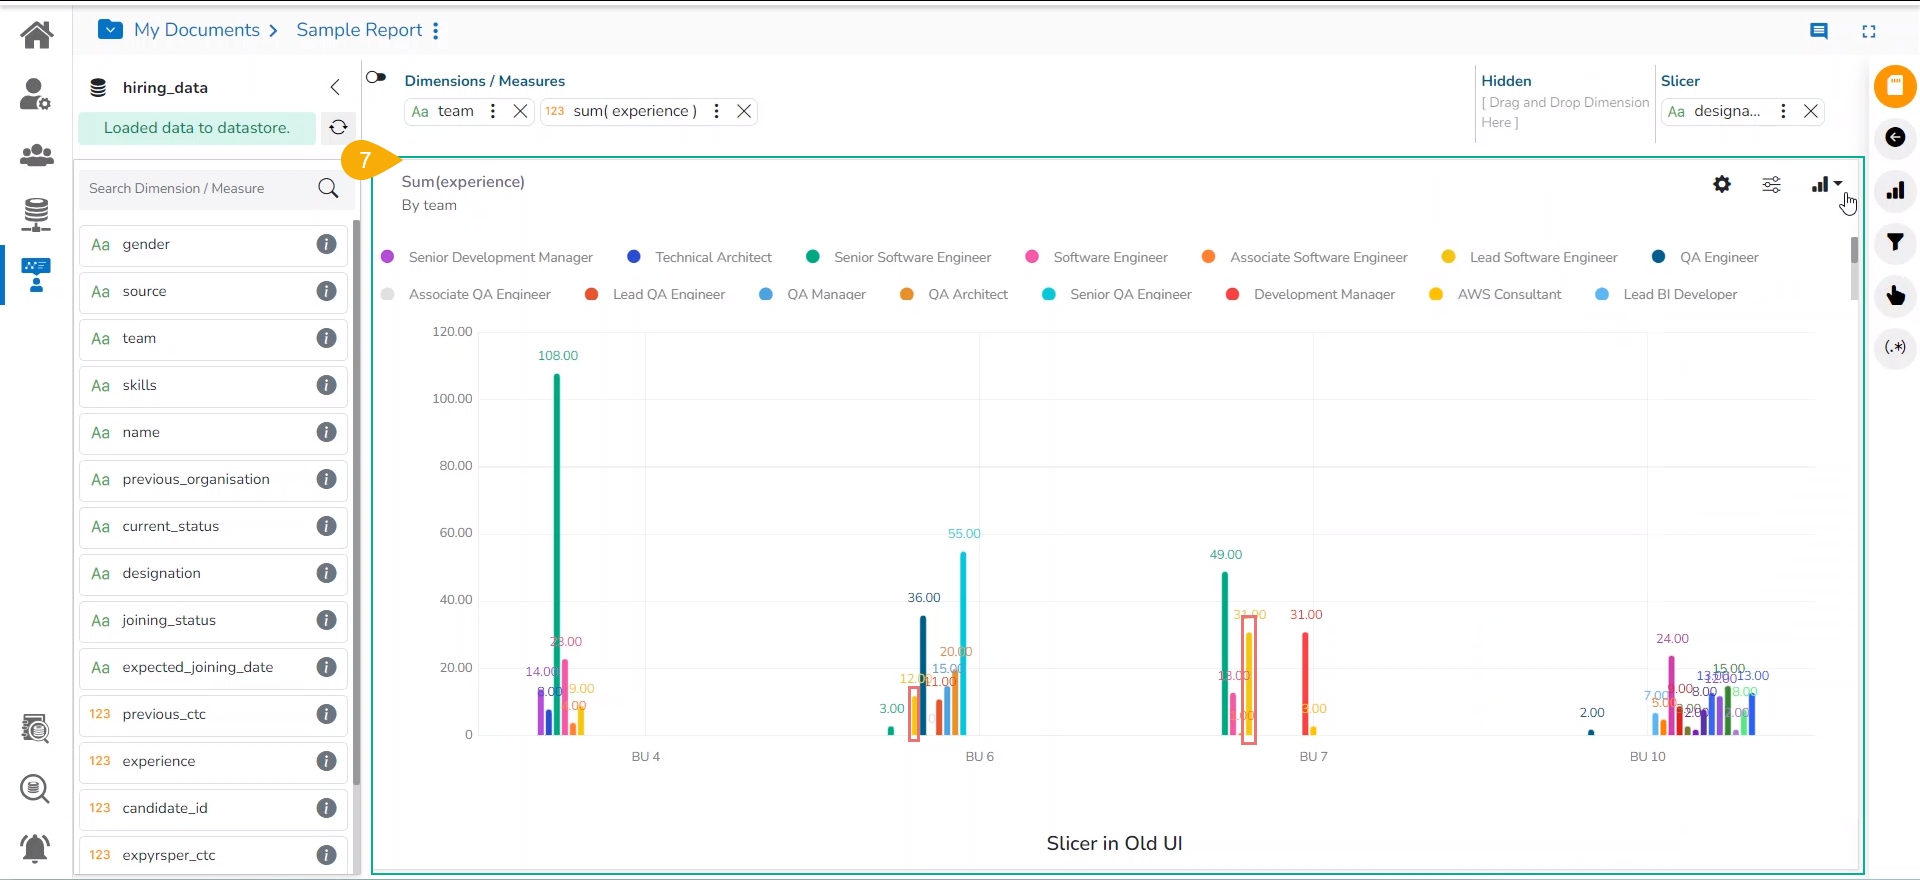Click Search Dimension / Measure field

point(200,188)
